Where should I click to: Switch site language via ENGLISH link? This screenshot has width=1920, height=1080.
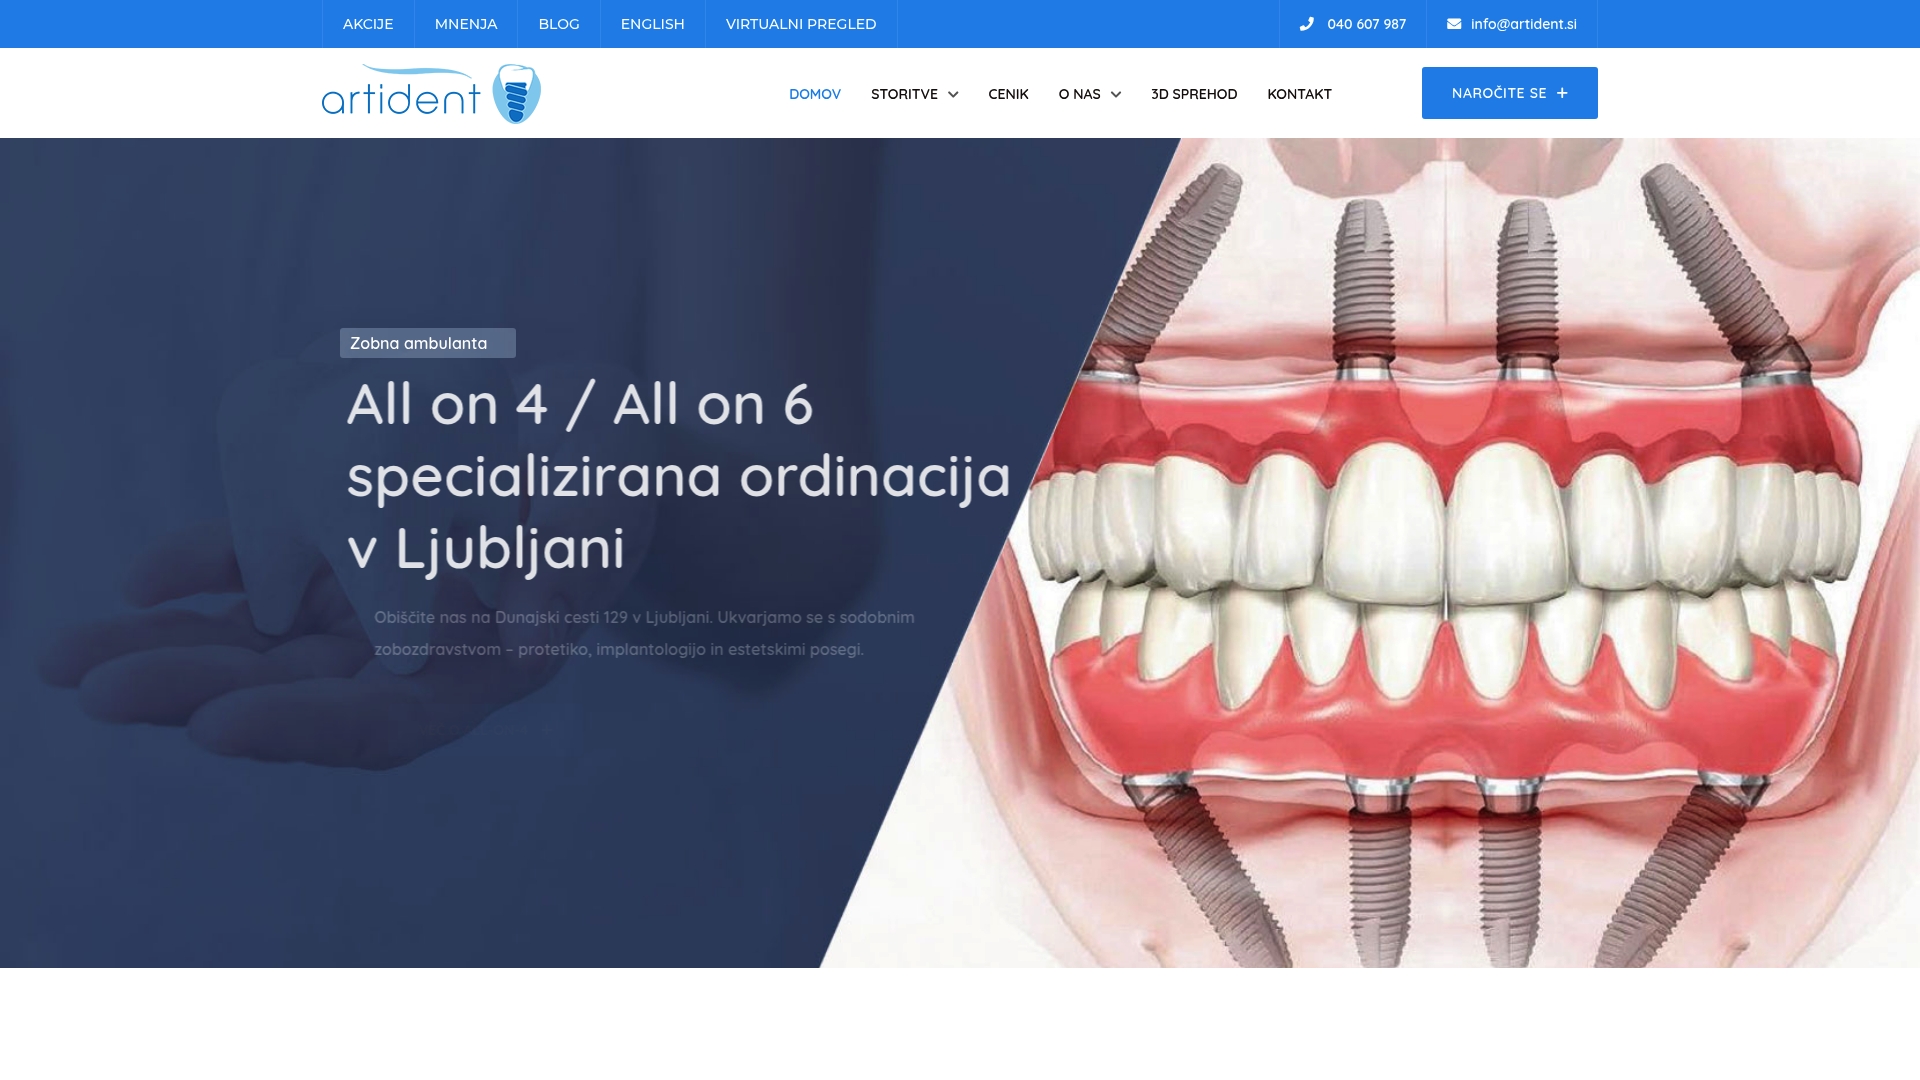pos(652,23)
